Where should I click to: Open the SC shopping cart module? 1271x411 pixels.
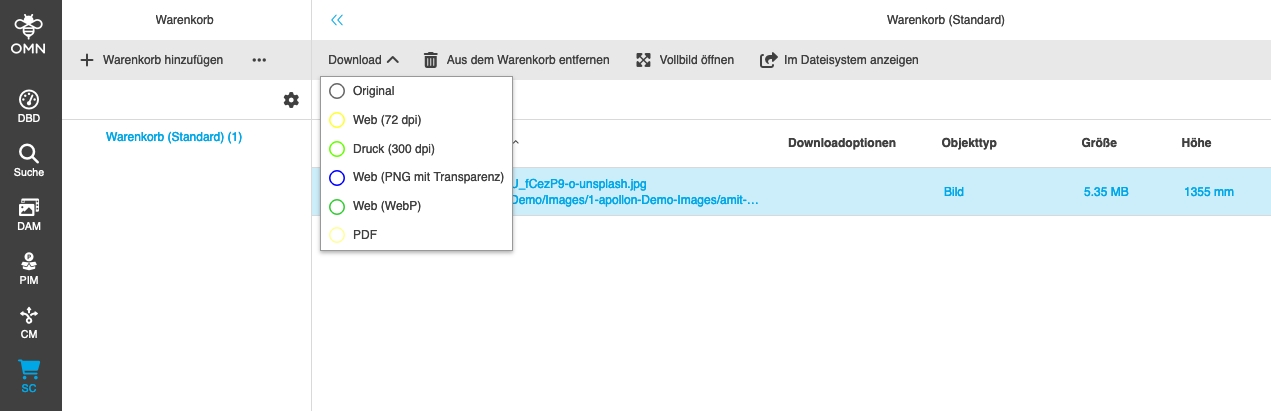[29, 376]
